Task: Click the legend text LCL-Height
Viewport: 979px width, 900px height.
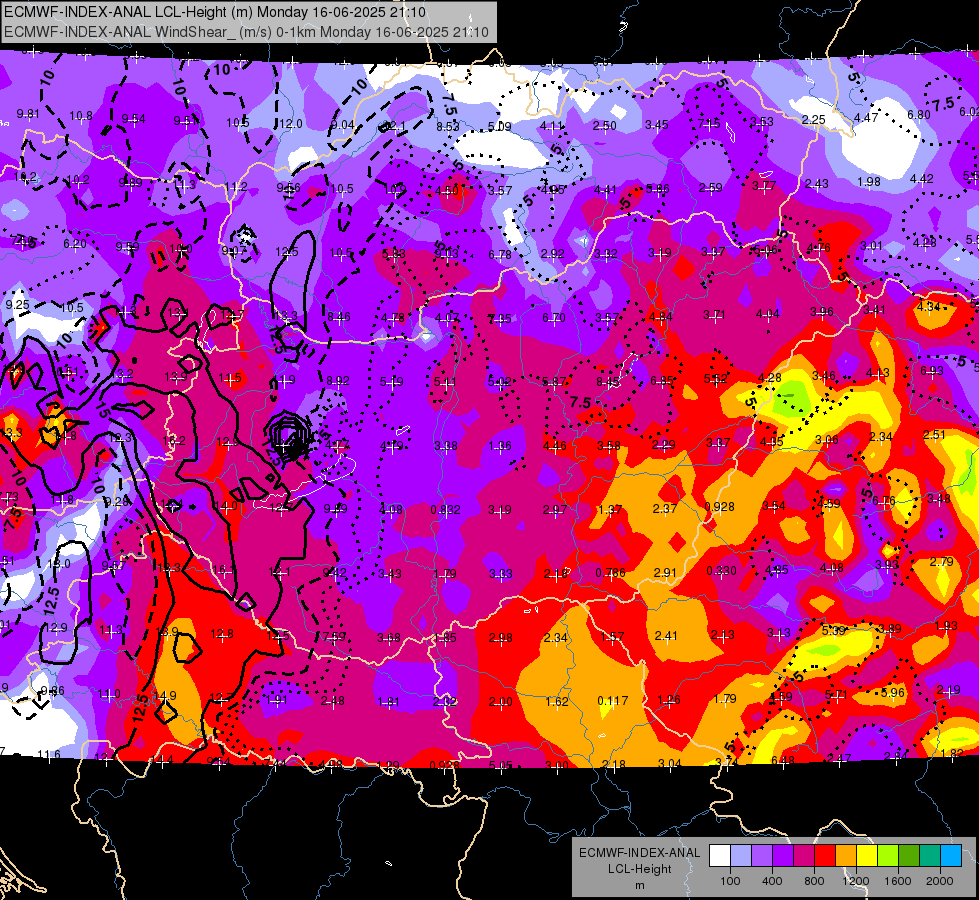Action: pos(639,869)
